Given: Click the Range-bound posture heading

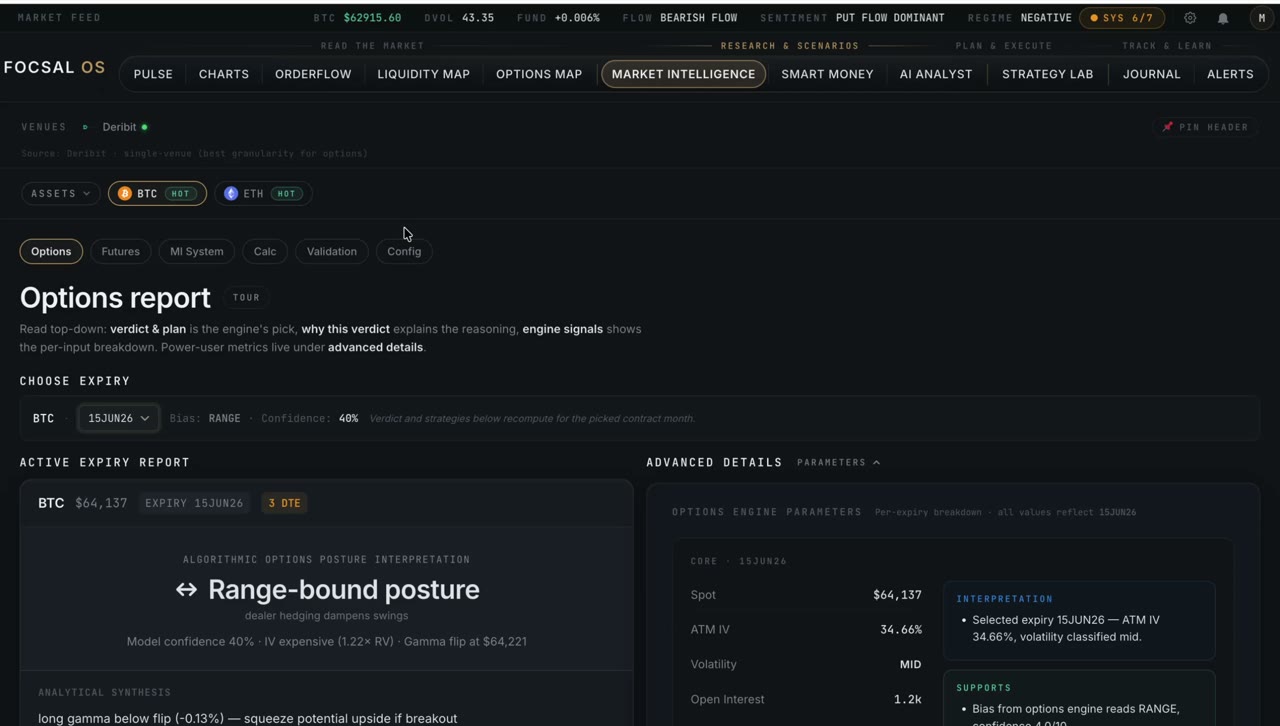Looking at the screenshot, I should (344, 590).
